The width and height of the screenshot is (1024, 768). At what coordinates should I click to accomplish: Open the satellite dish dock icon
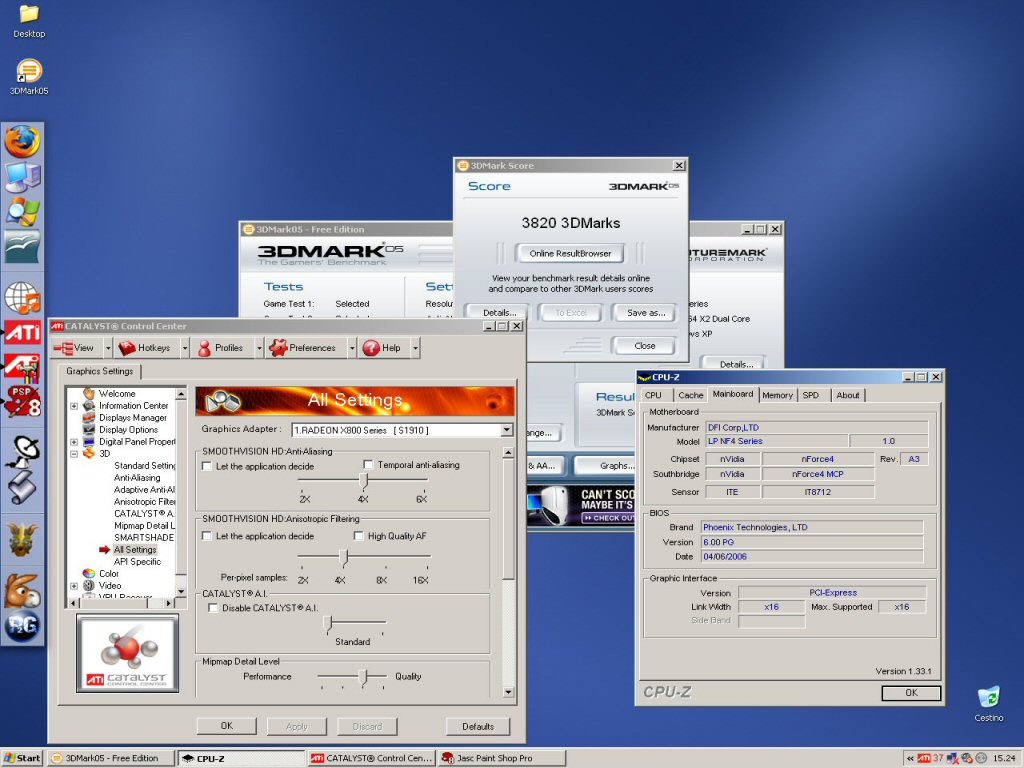tap(22, 451)
